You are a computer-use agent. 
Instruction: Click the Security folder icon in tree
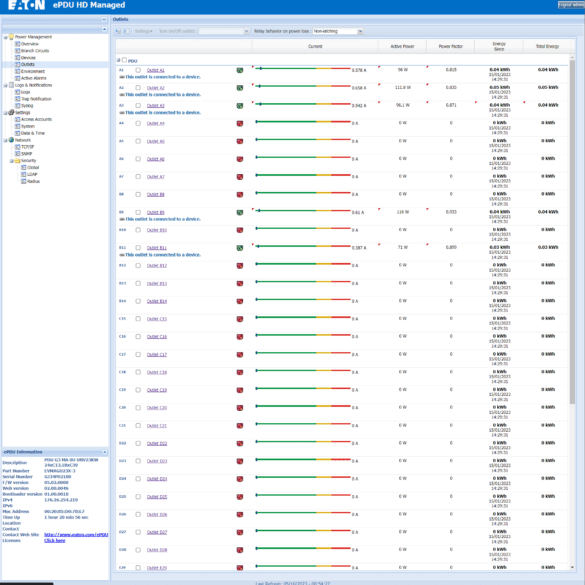coord(17,161)
